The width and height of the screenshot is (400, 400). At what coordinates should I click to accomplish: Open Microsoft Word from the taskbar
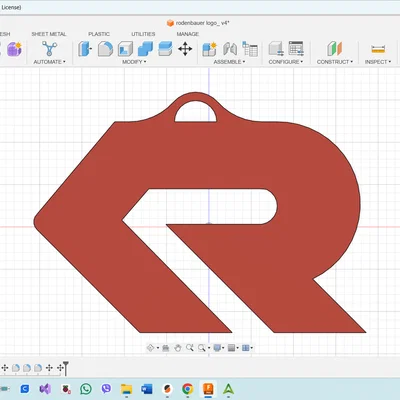(x=147, y=389)
